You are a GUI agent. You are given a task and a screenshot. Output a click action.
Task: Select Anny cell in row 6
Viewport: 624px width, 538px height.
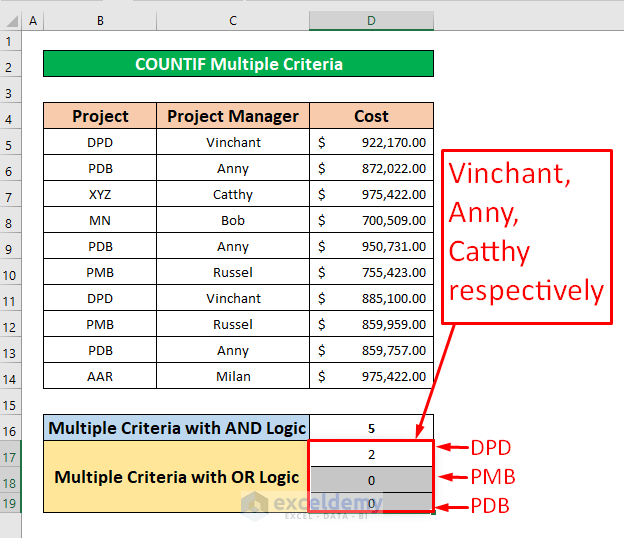(x=233, y=168)
